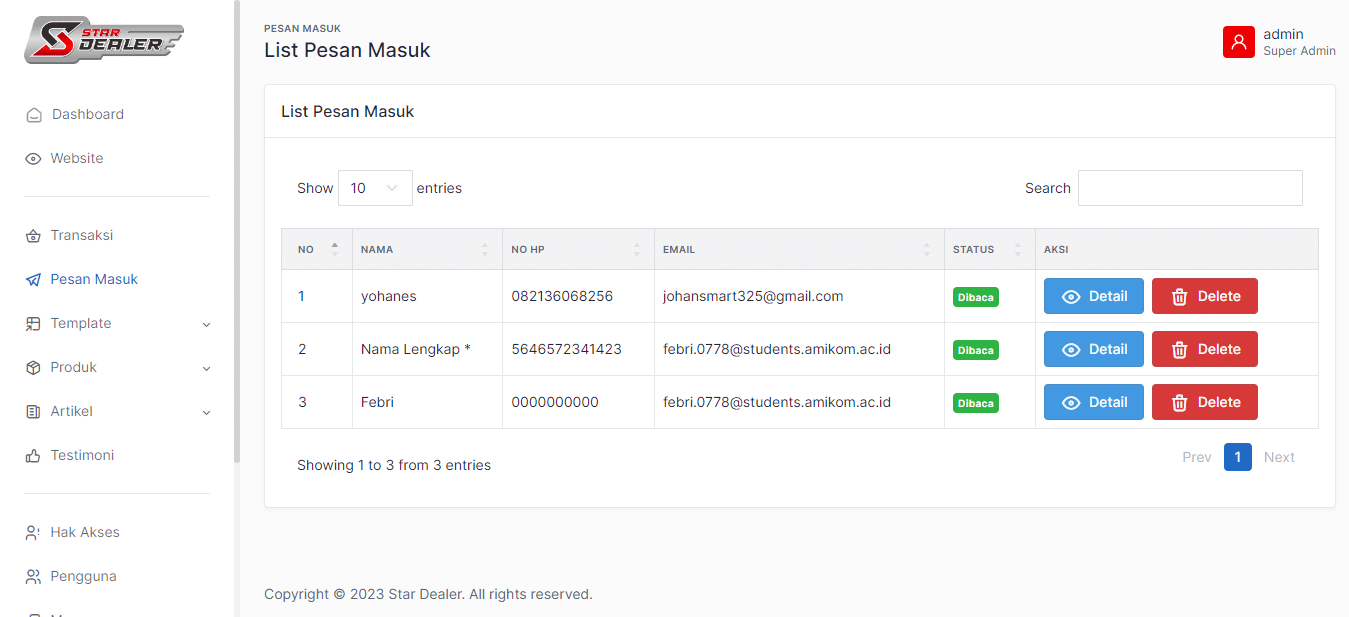Click the Dashboard home icon
The image size is (1349, 617).
(x=34, y=115)
